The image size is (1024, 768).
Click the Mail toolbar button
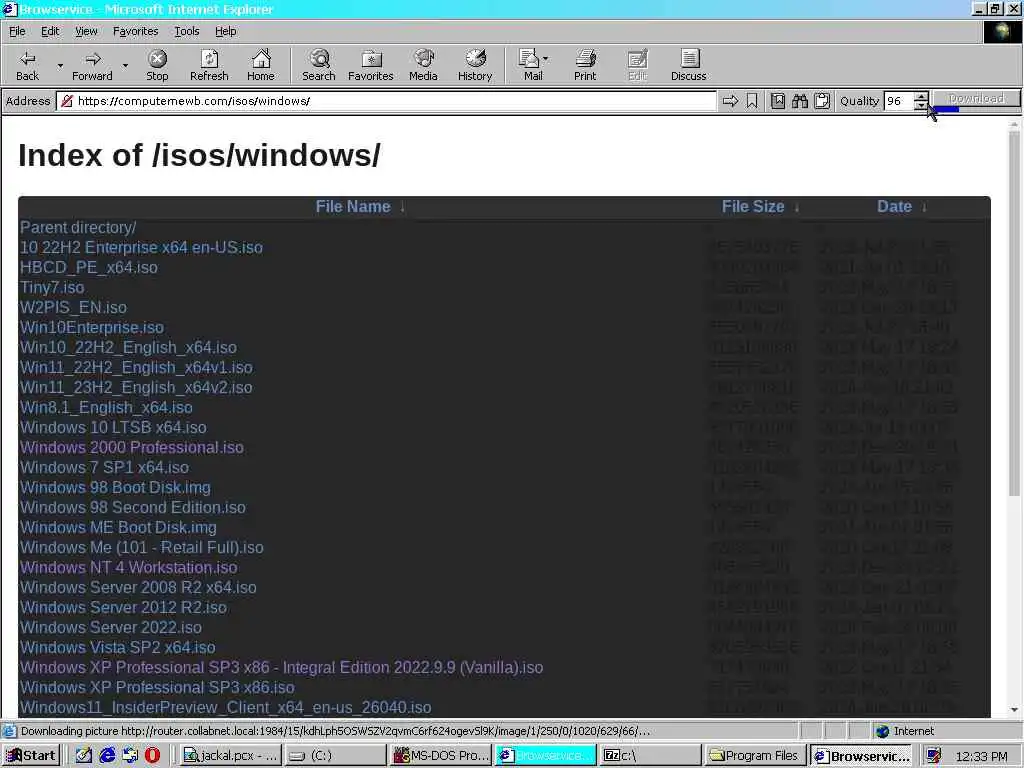530,65
